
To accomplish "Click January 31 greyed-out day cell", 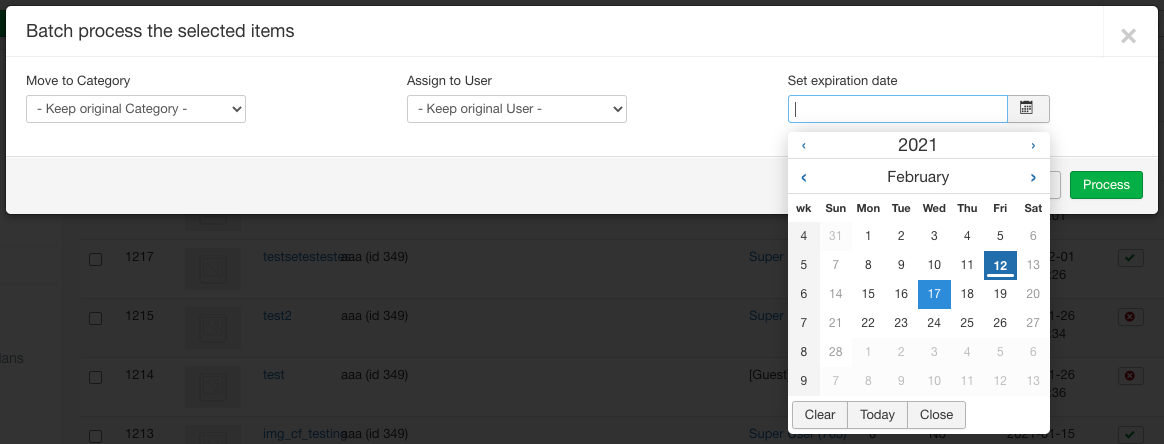I will click(835, 236).
